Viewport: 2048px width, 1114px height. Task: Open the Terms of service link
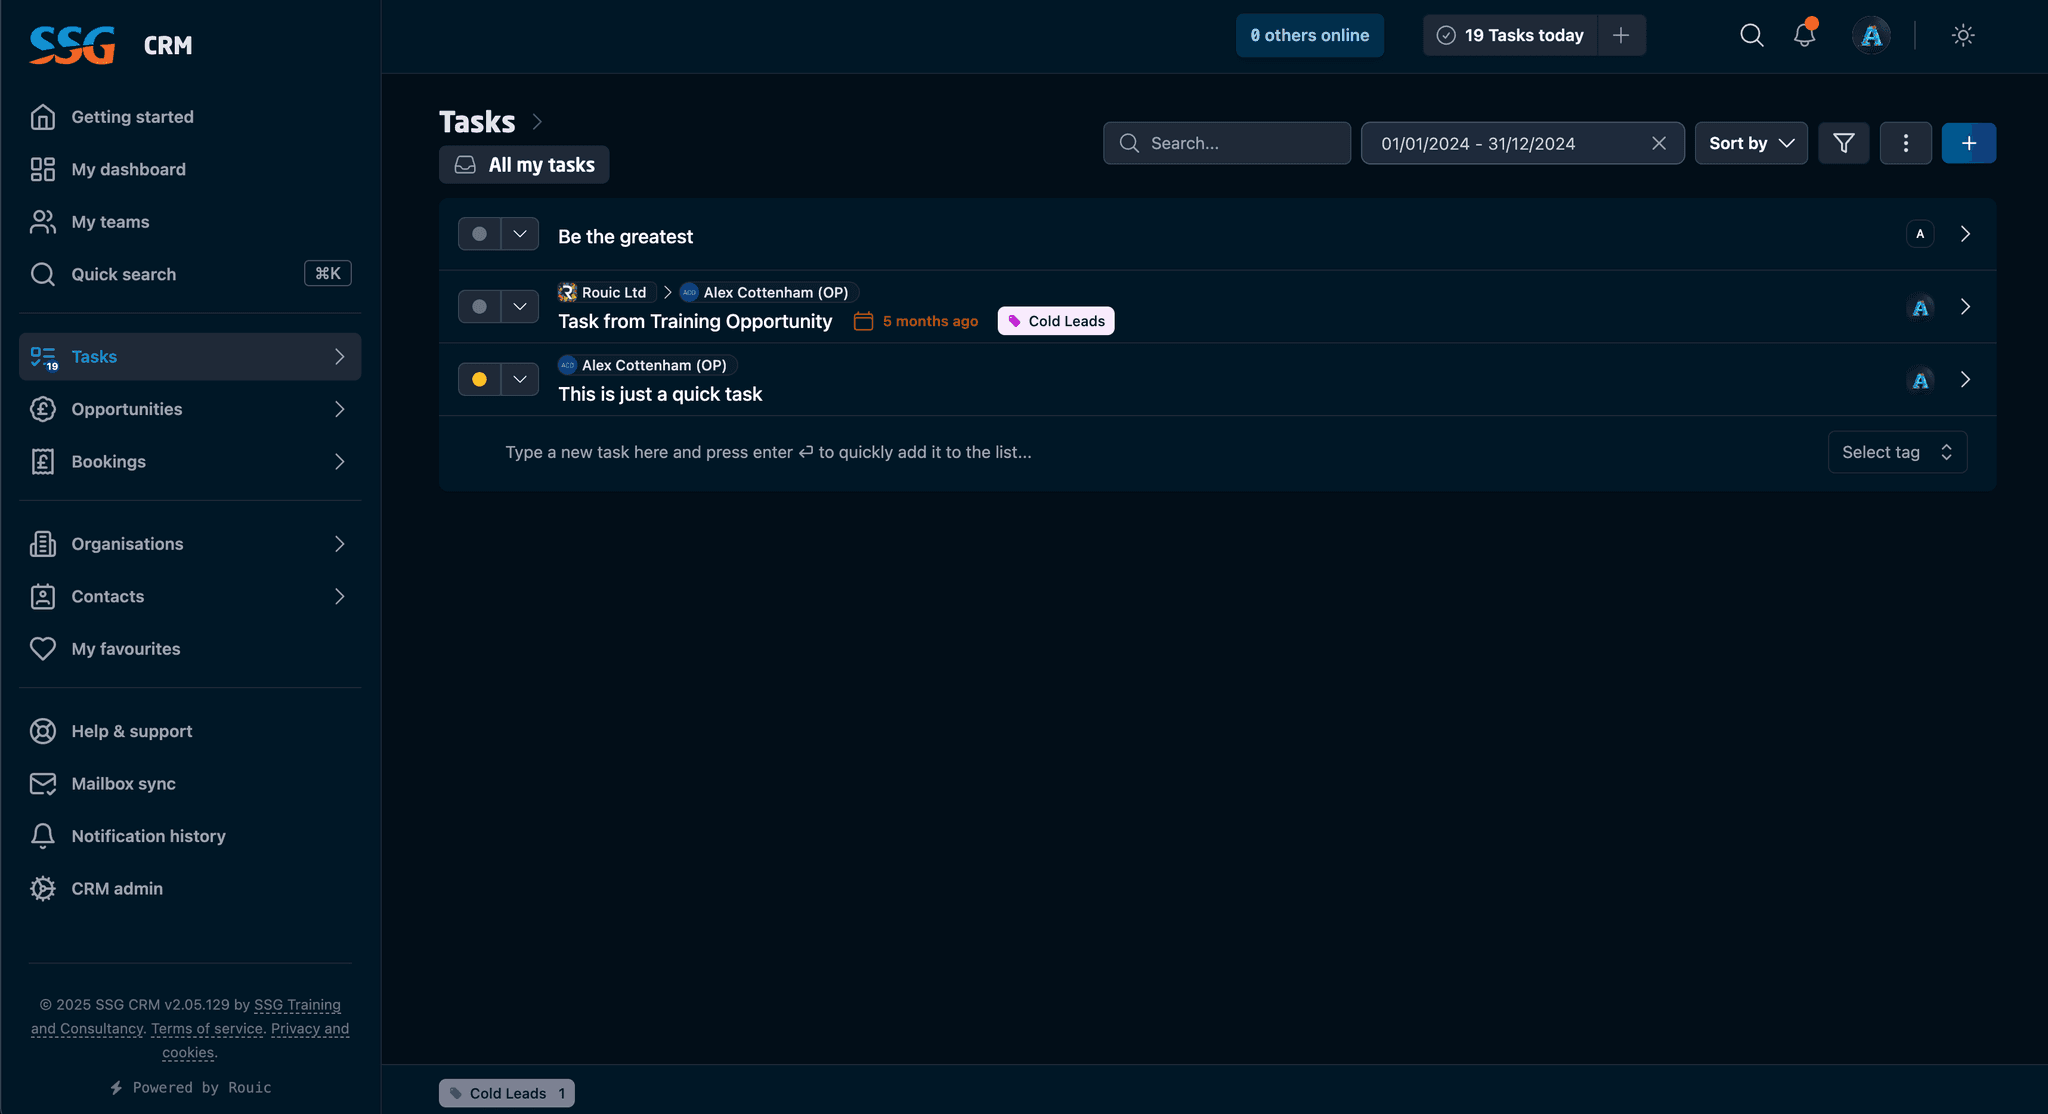click(206, 1028)
